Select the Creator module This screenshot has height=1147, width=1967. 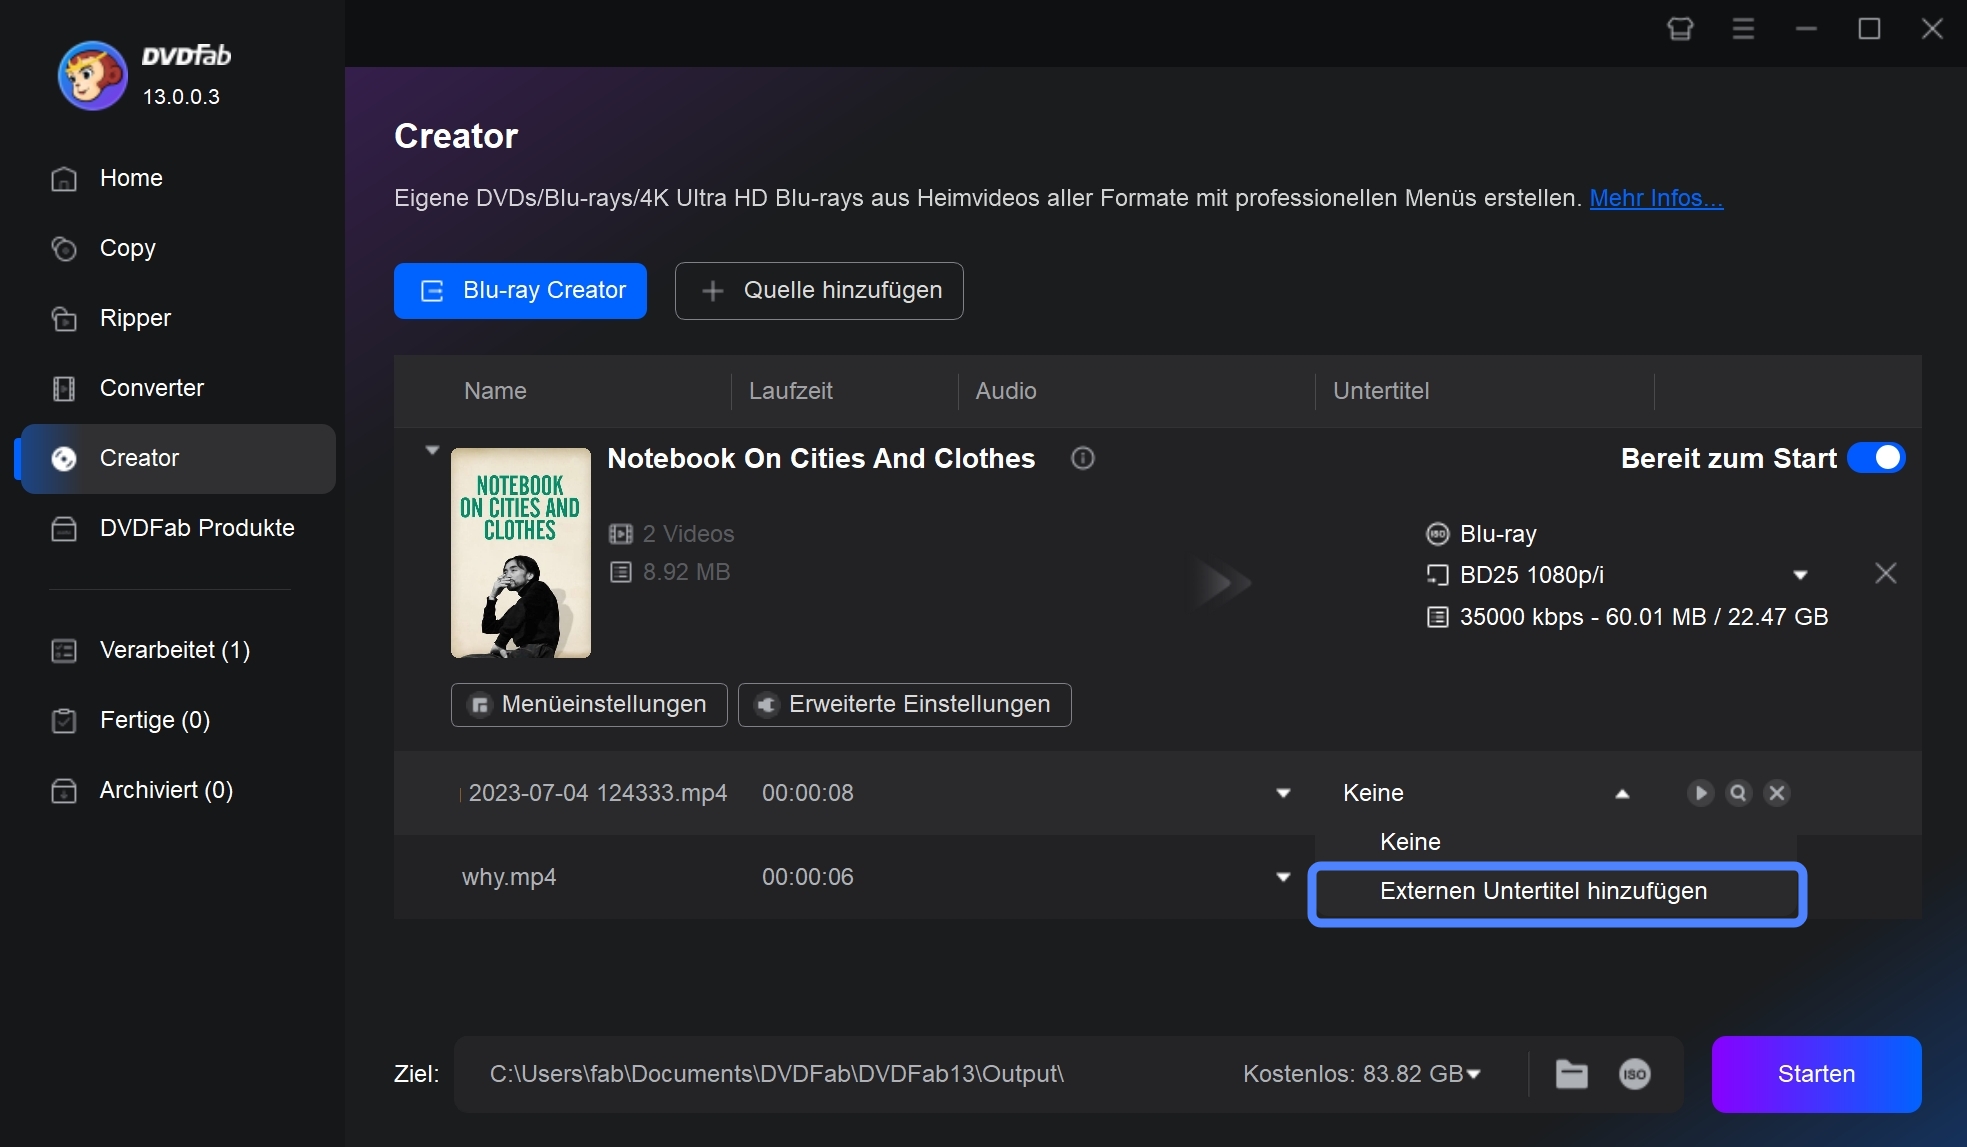(x=178, y=458)
